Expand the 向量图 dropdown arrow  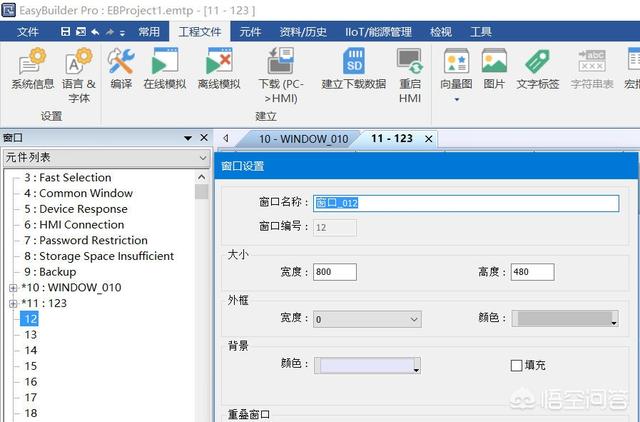[x=456, y=99]
